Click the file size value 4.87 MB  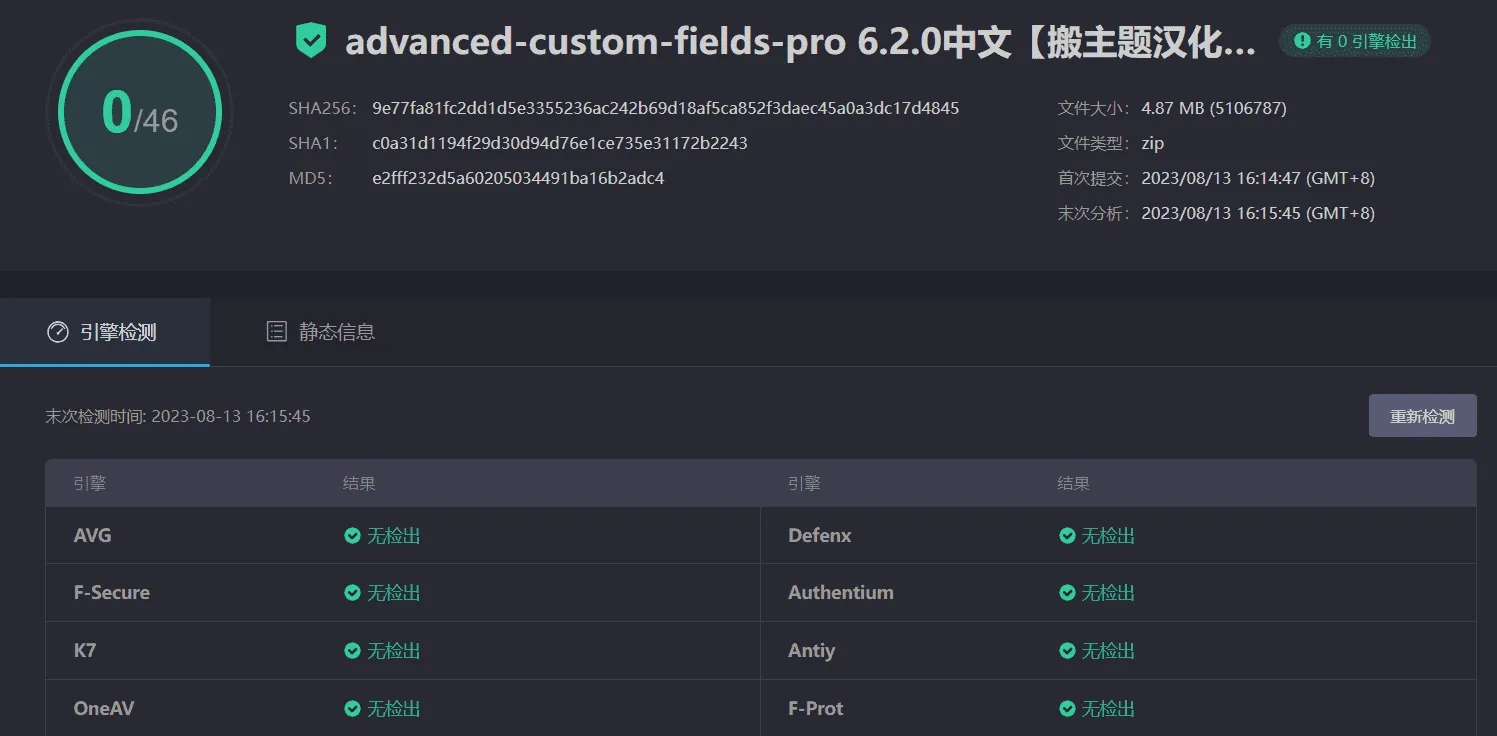(1214, 108)
